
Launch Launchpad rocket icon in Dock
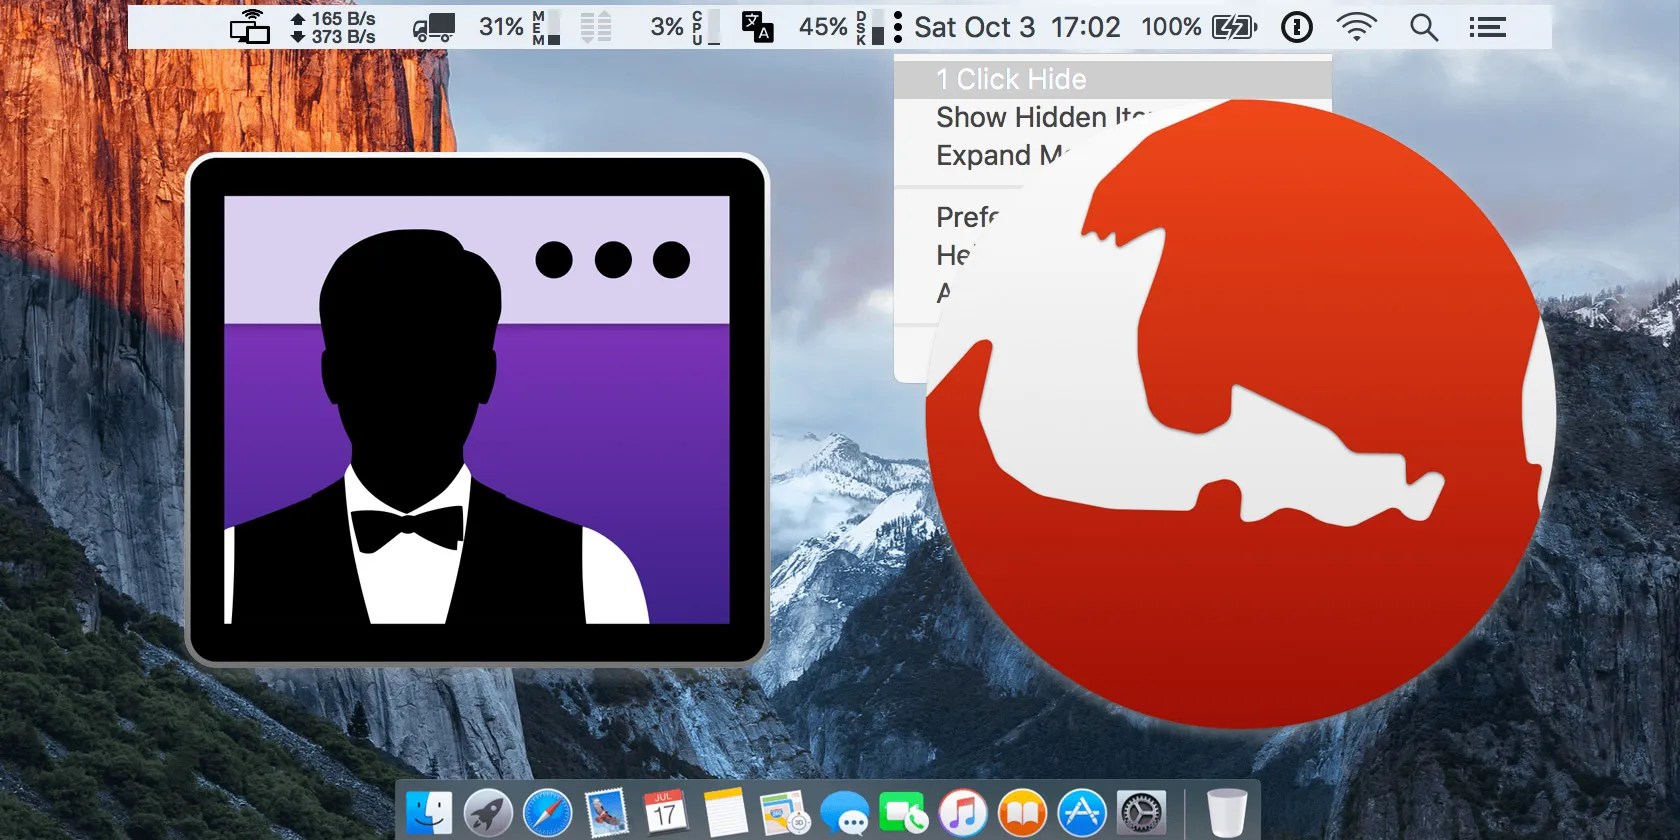coord(488,812)
